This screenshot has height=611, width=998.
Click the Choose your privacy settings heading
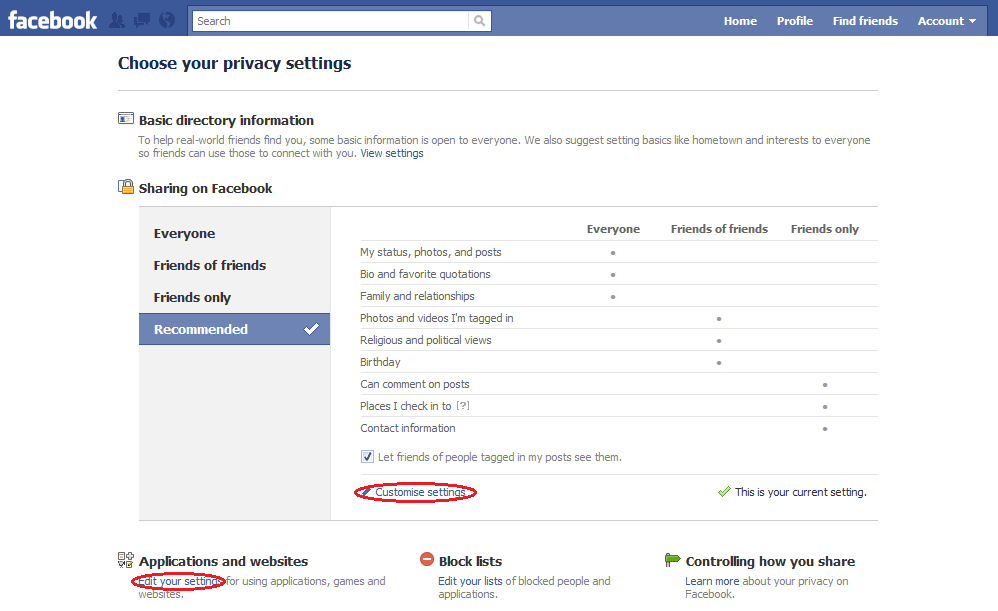pyautogui.click(x=234, y=64)
